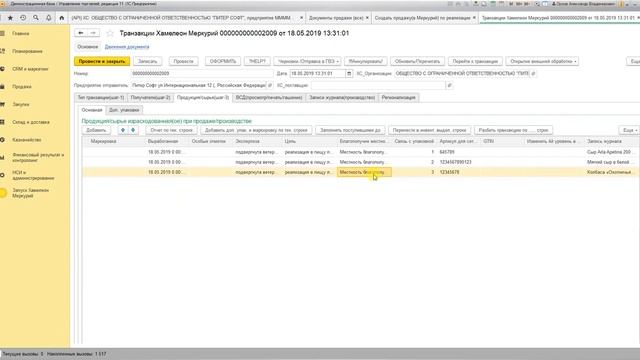Viewport: 640px width, 360px height.
Task: Close the Документы продажи (все) tab
Action: pos(367,18)
